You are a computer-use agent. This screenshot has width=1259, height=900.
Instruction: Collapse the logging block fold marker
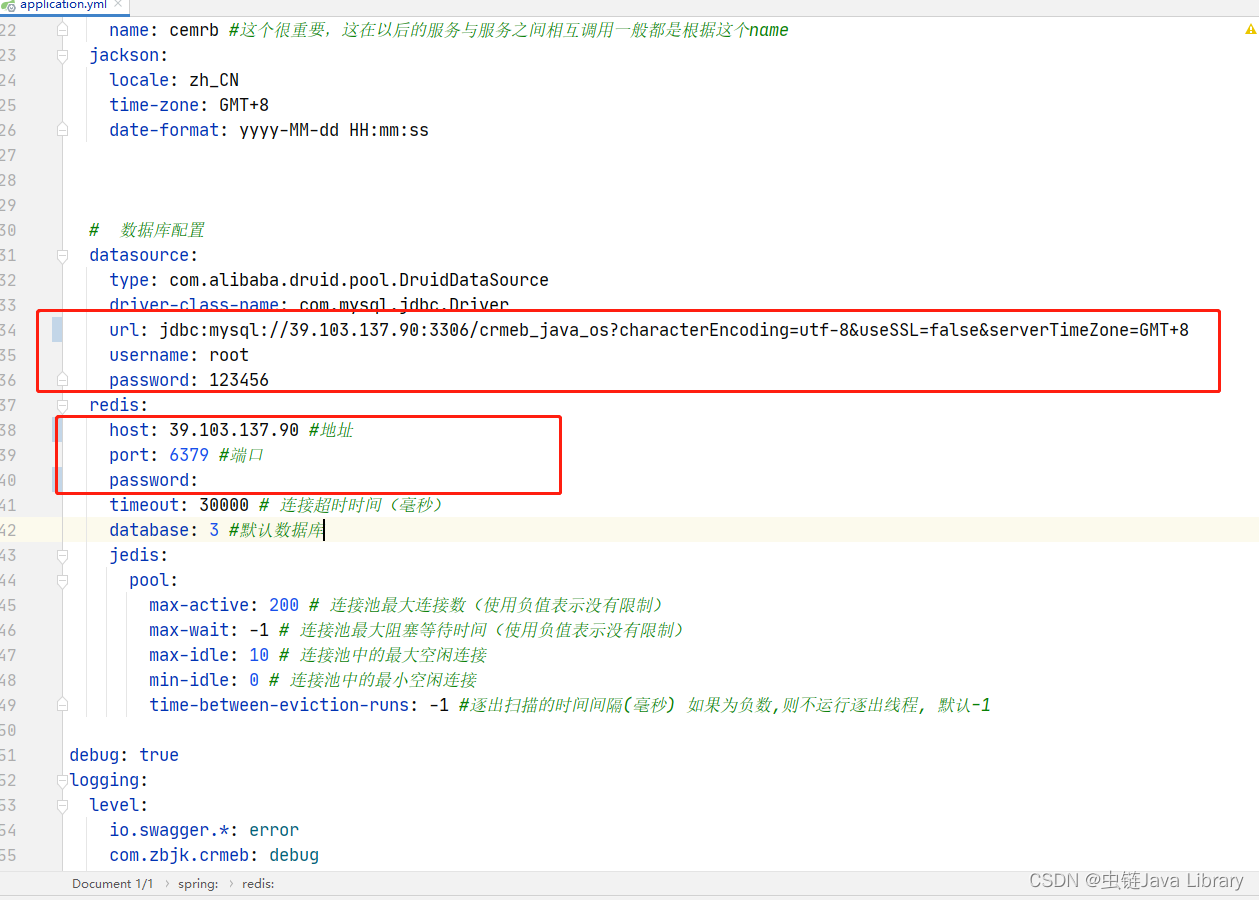[62, 780]
